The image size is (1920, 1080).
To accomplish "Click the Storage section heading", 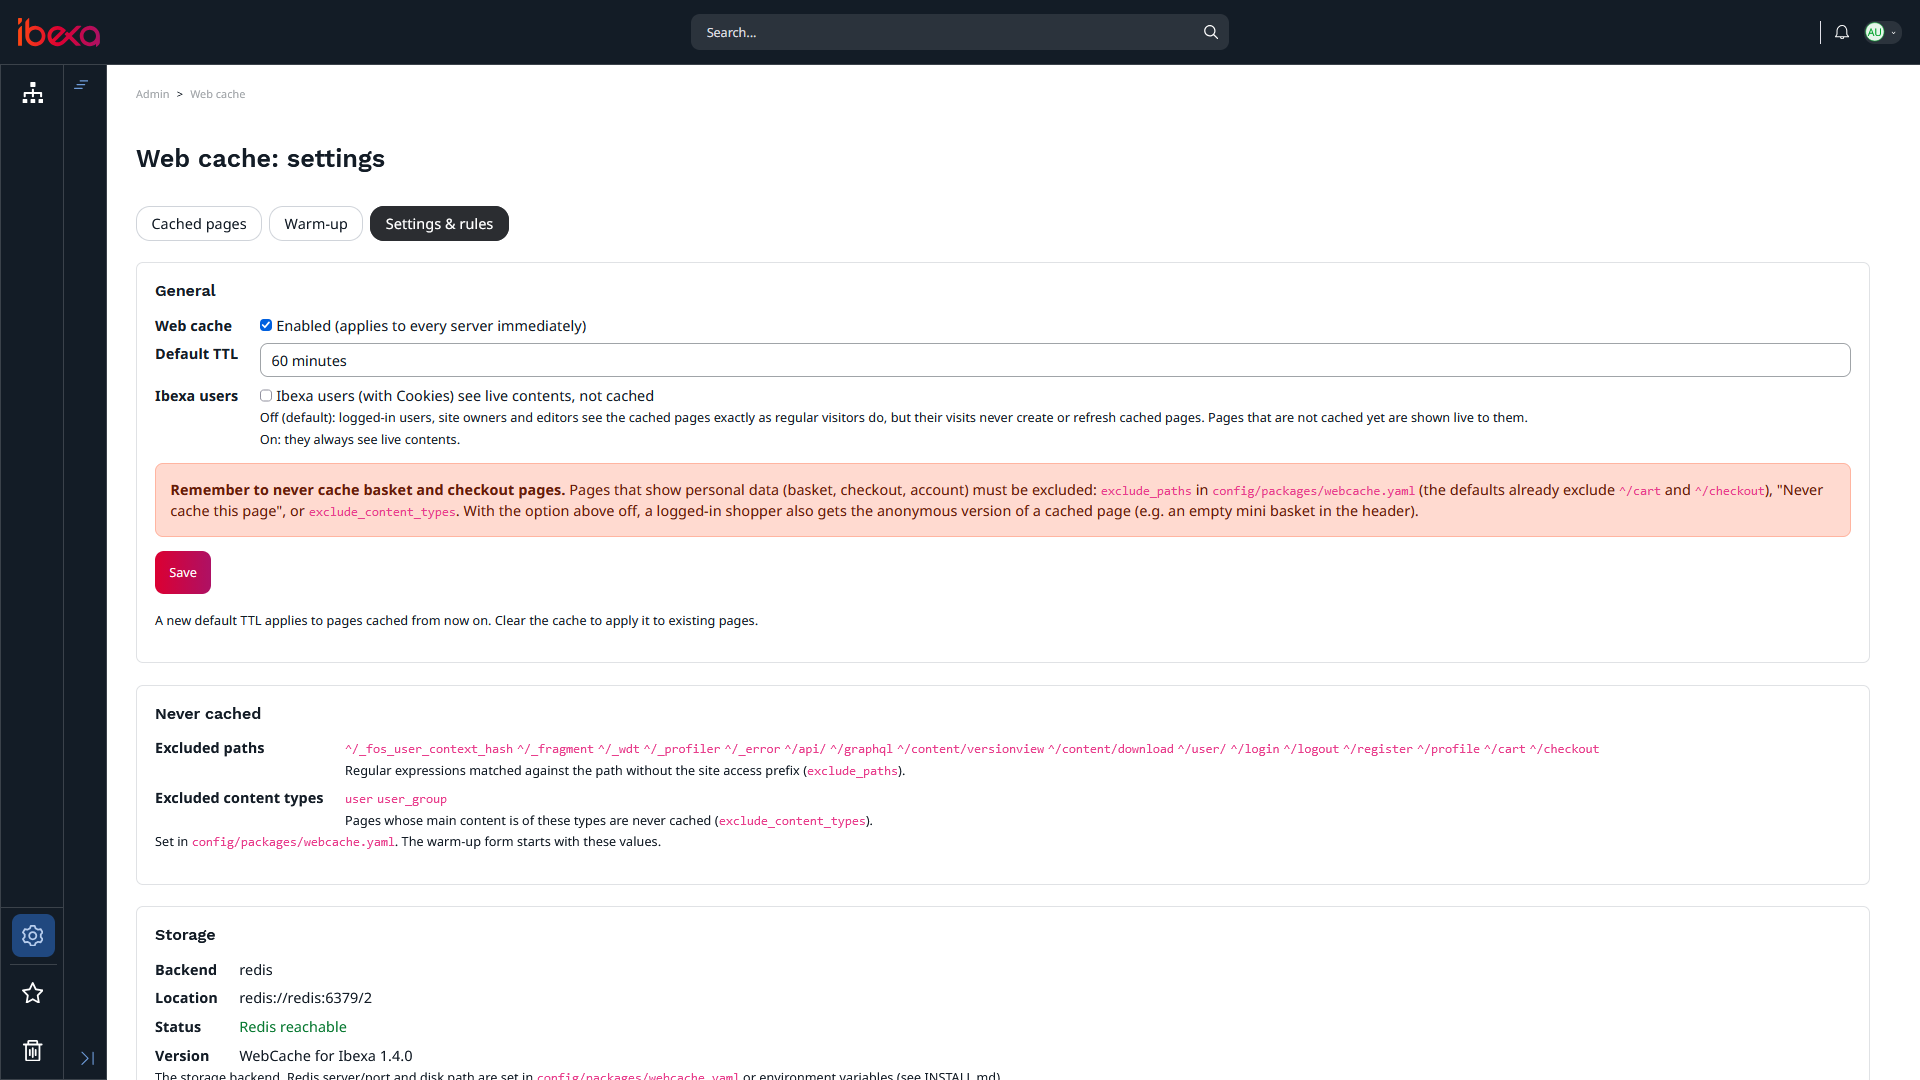I will coord(185,934).
